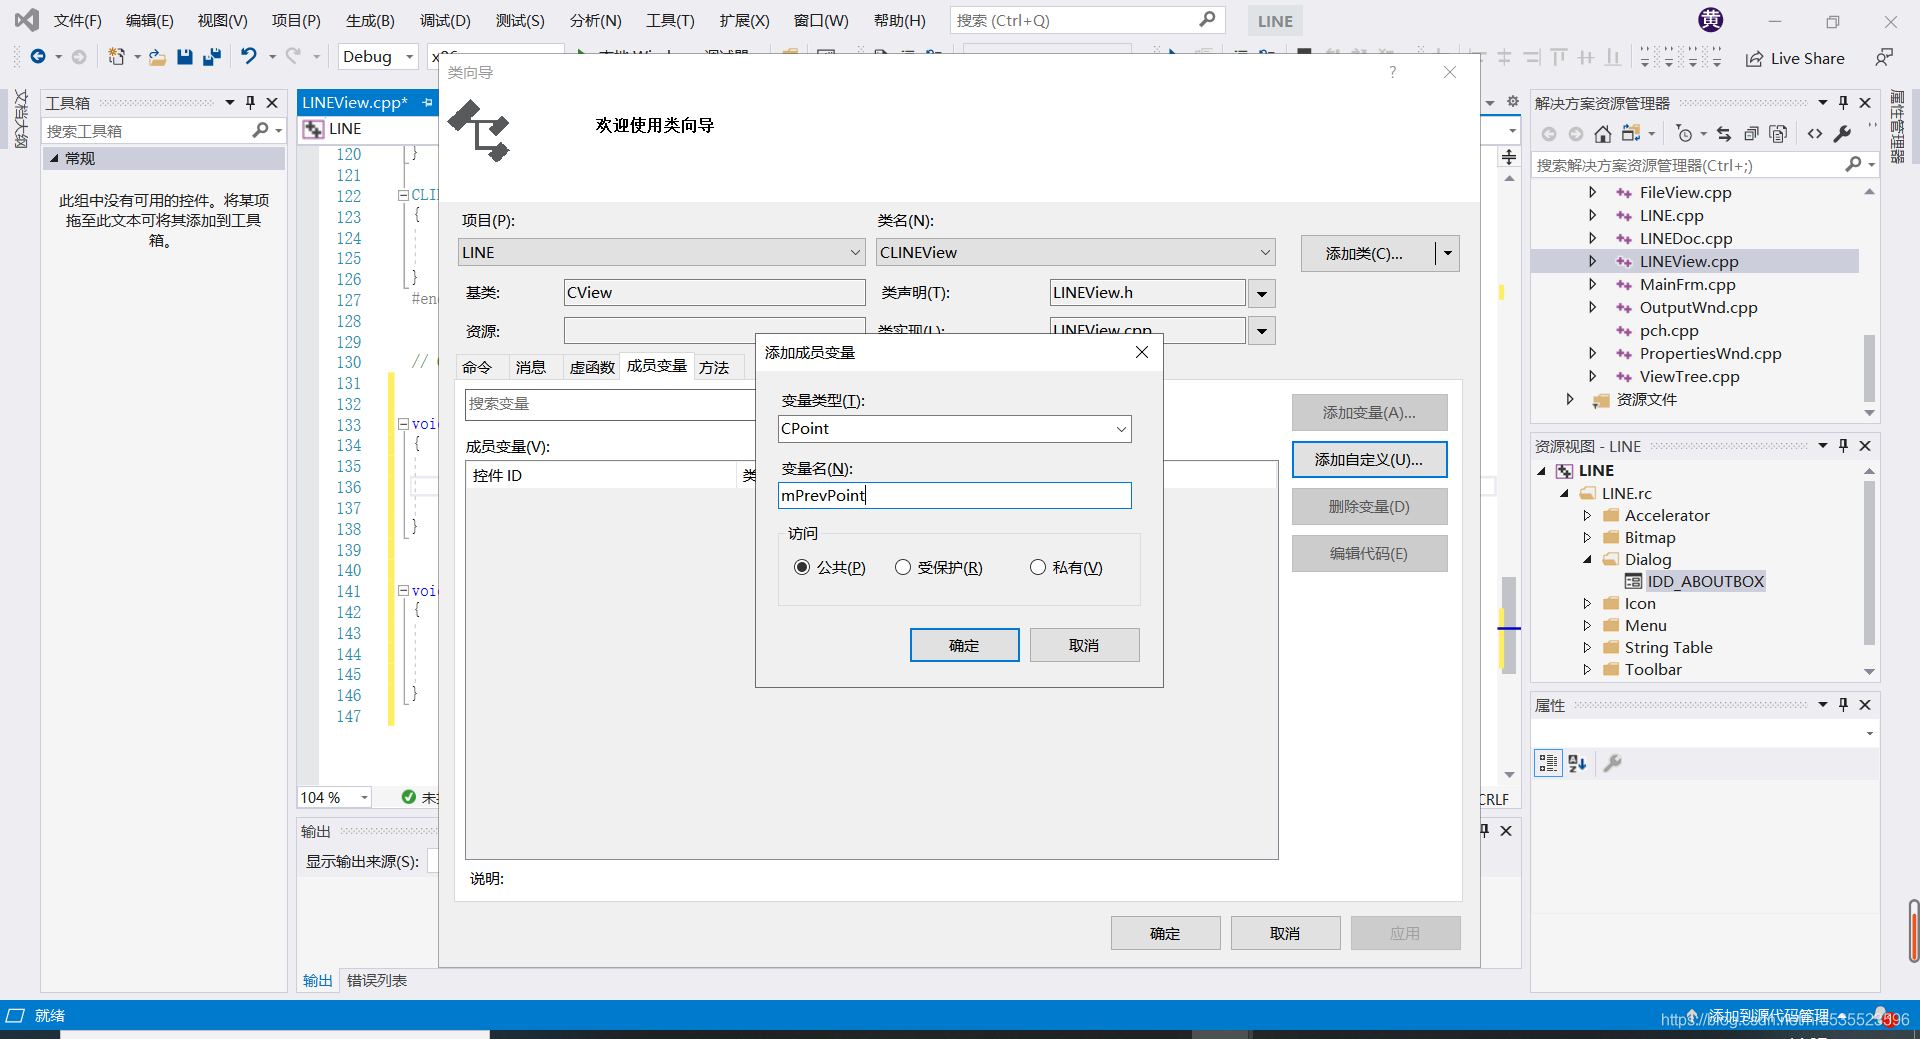
Task: Select the View Code icon in Solution Explorer
Action: coord(1816,133)
